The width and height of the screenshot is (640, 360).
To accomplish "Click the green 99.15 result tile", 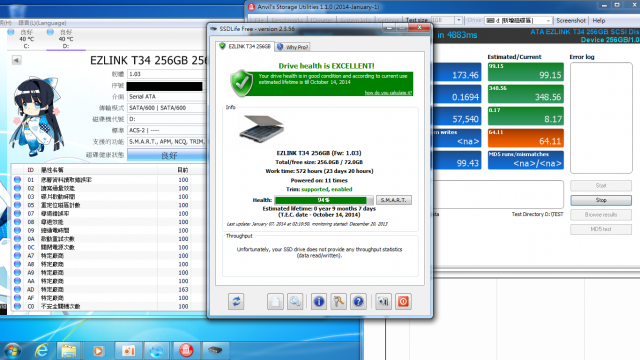I will click(x=526, y=72).
